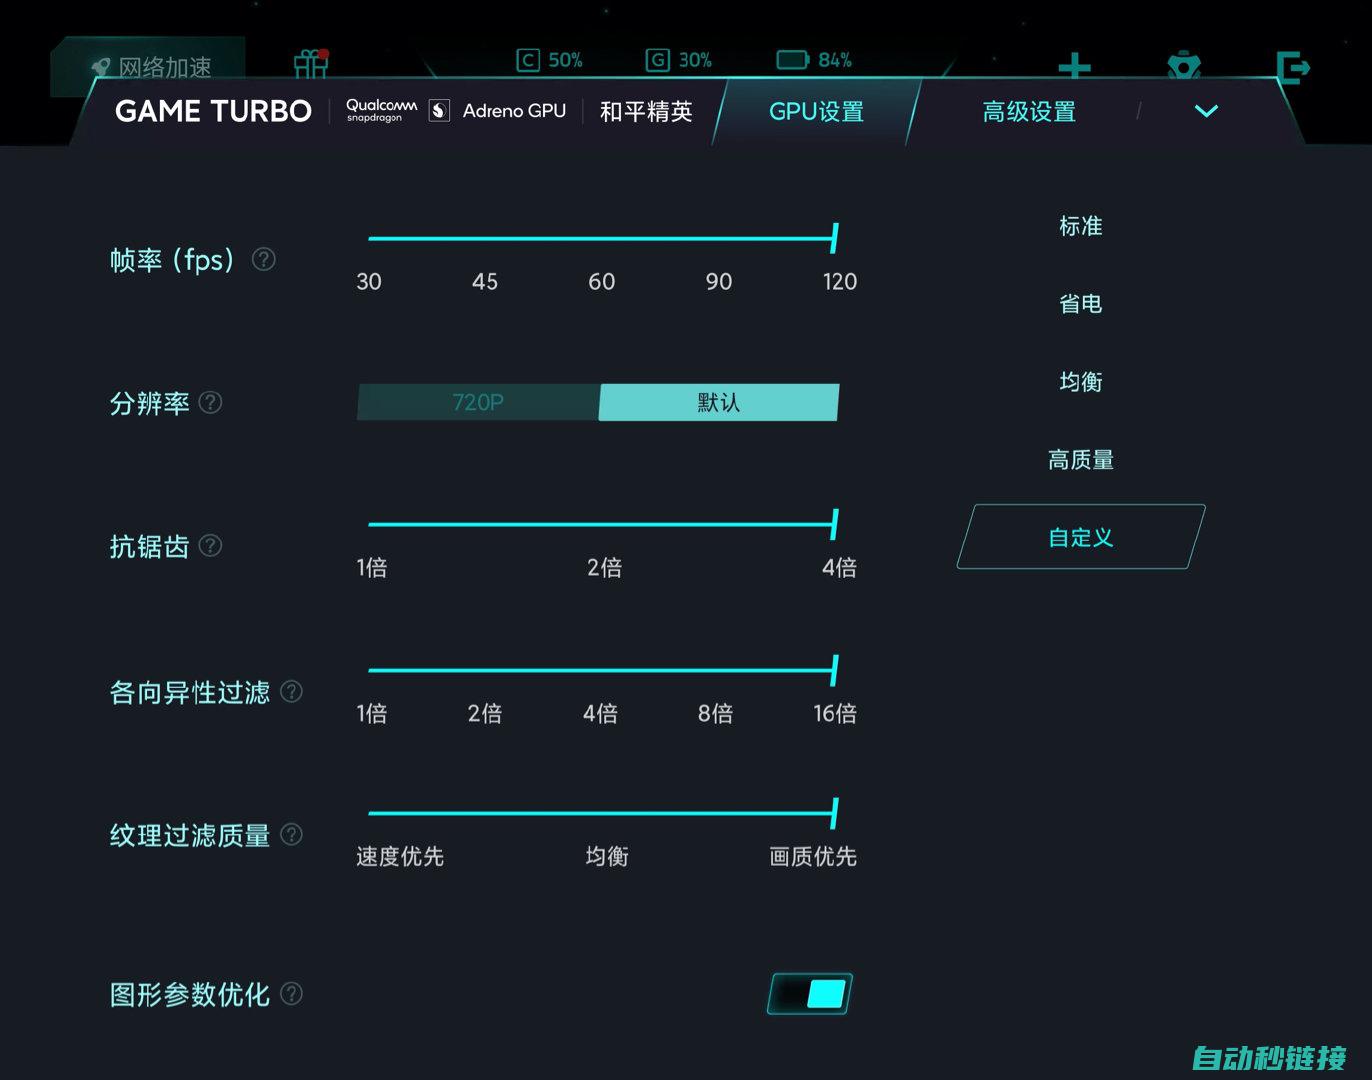Screen dimensions: 1372x1080
Task: Set texture filtering to 画质优先
Action: (813, 857)
